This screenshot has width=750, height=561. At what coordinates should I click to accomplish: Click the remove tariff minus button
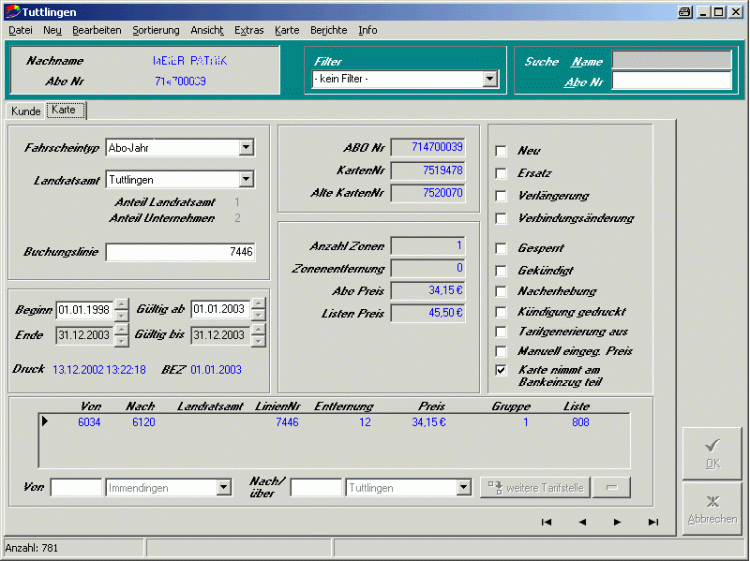pos(611,487)
